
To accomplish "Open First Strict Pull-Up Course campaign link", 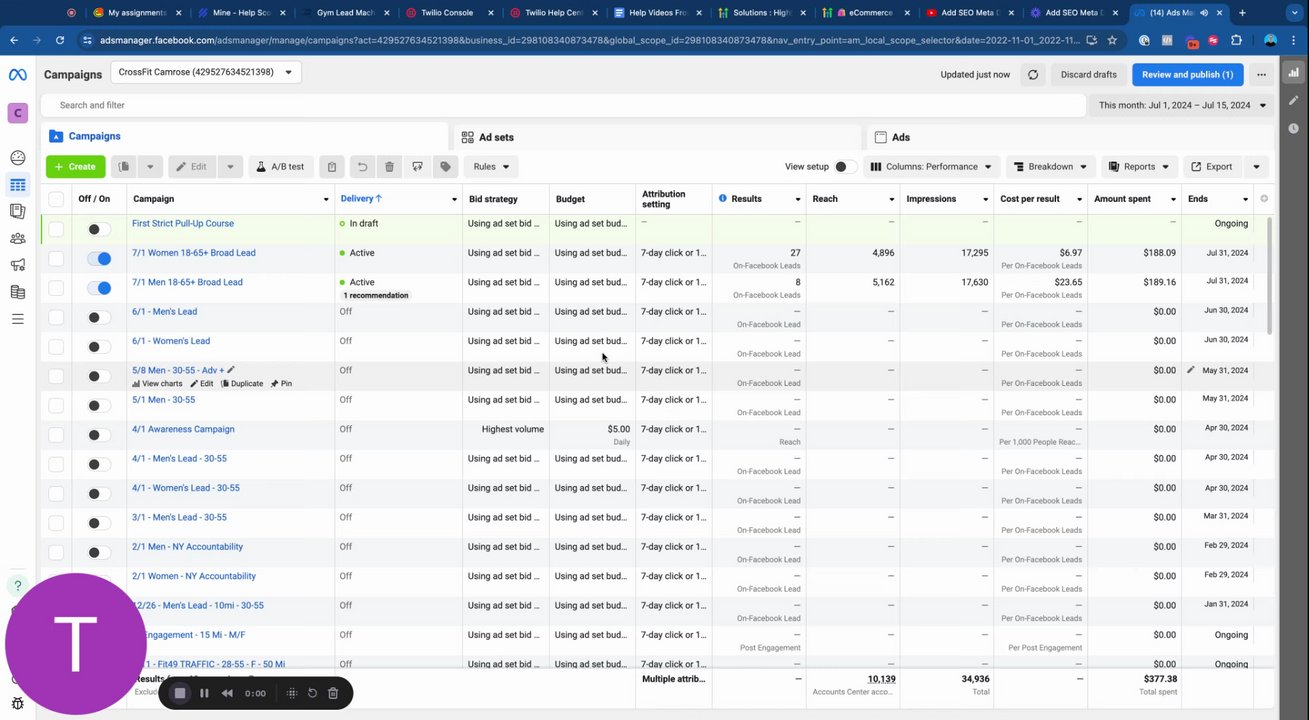I will pyautogui.click(x=183, y=224).
